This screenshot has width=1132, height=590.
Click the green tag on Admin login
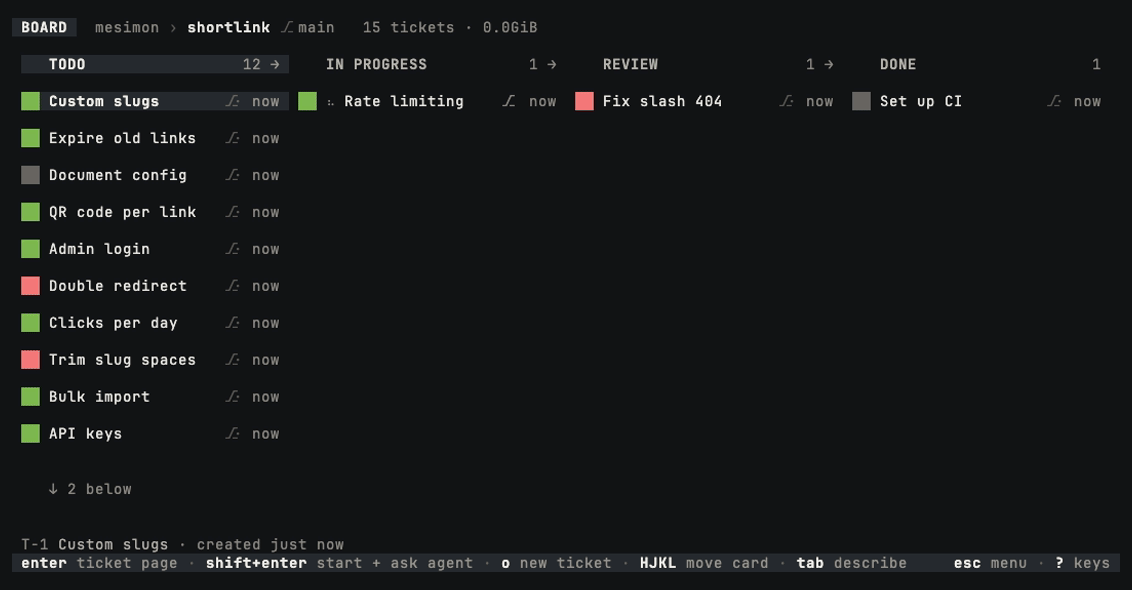coord(30,248)
